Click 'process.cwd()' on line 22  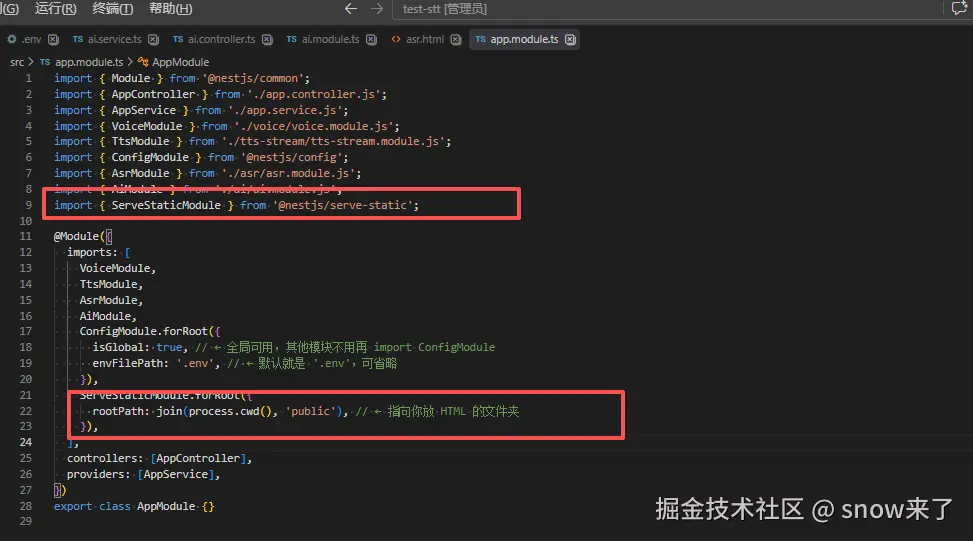tap(230, 411)
